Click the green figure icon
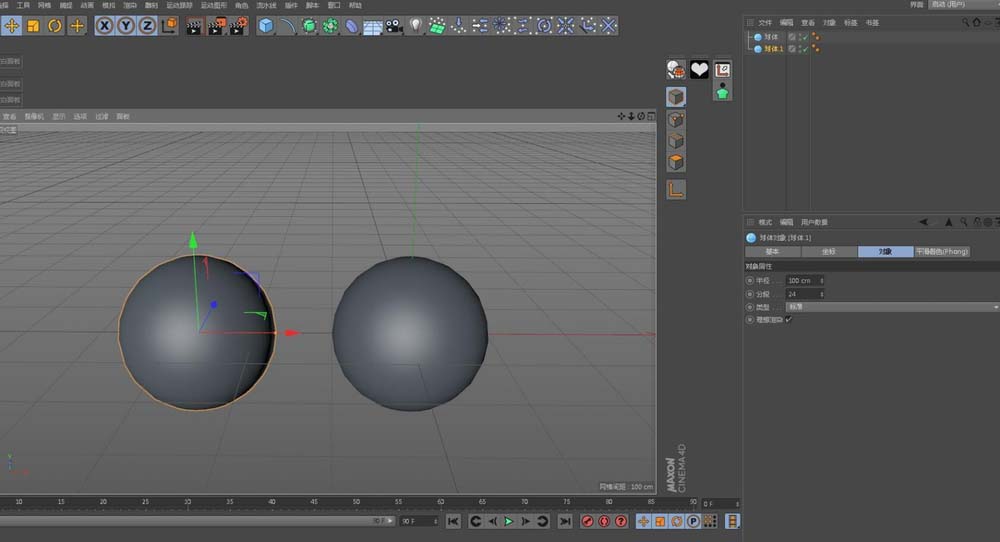This screenshot has width=1000, height=542. click(722, 92)
